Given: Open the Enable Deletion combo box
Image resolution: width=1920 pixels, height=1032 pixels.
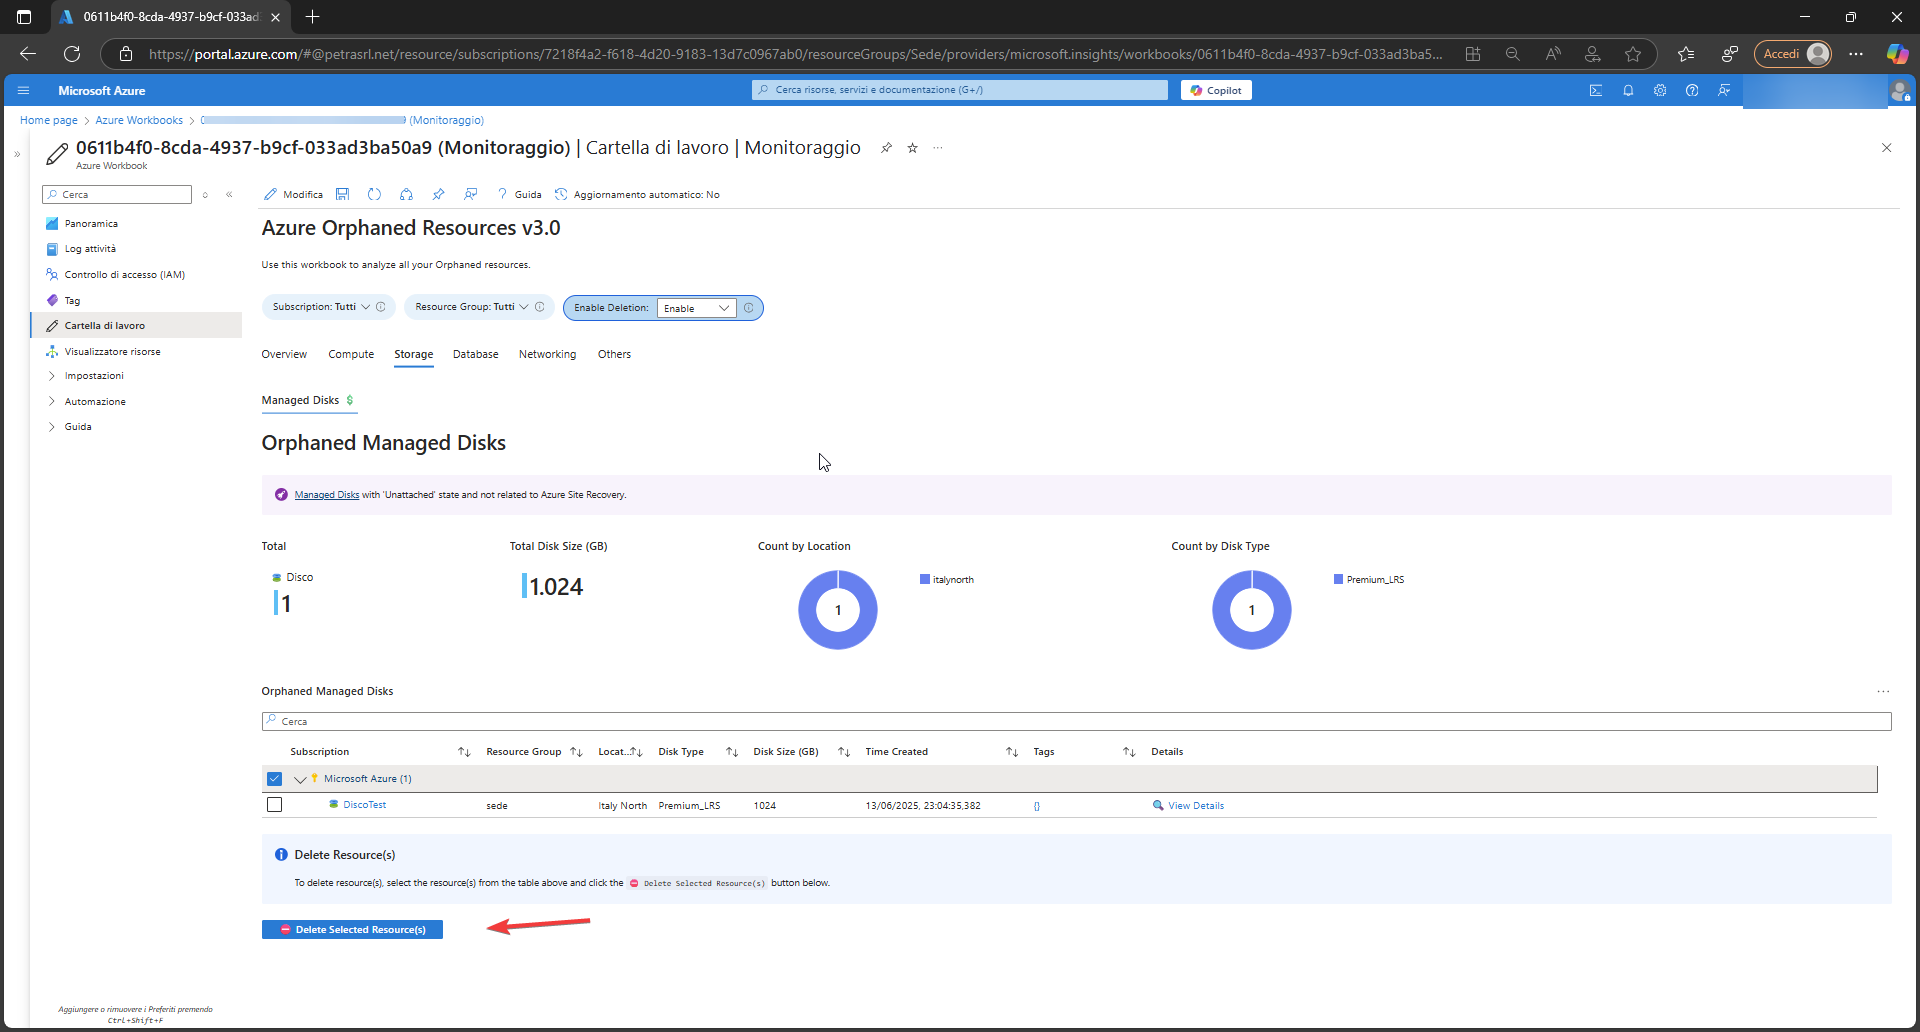Looking at the screenshot, I should 696,308.
